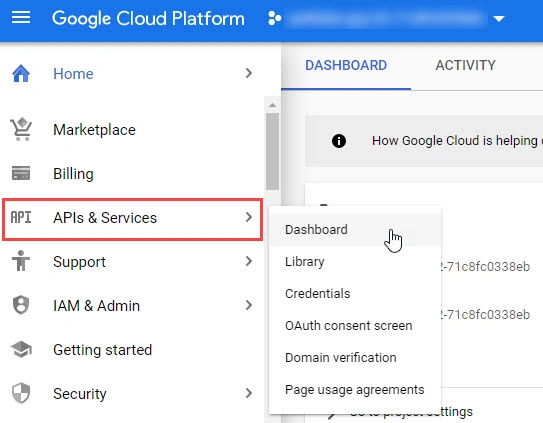Choose Credentials in the APIs submenu
Image resolution: width=543 pixels, height=423 pixels.
[x=355, y=293]
